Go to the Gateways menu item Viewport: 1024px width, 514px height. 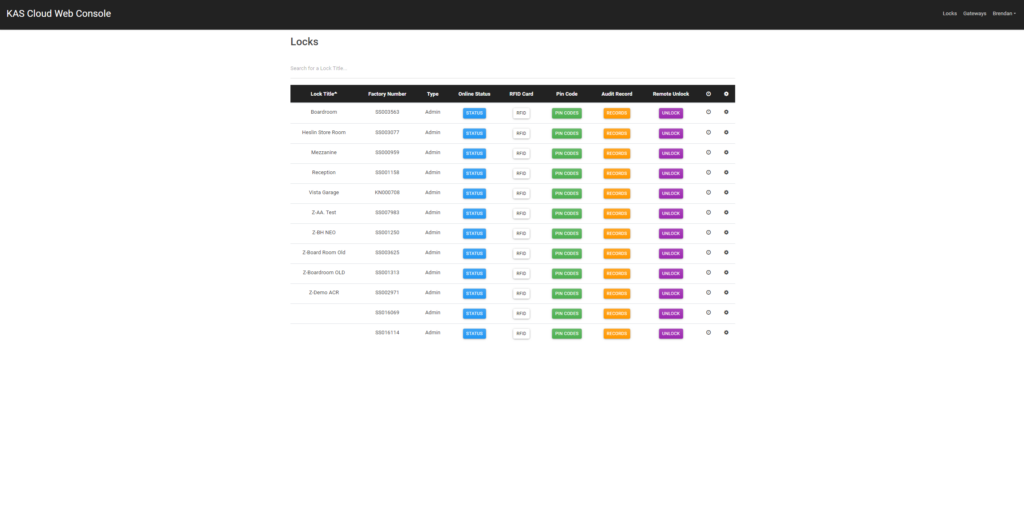click(x=974, y=14)
